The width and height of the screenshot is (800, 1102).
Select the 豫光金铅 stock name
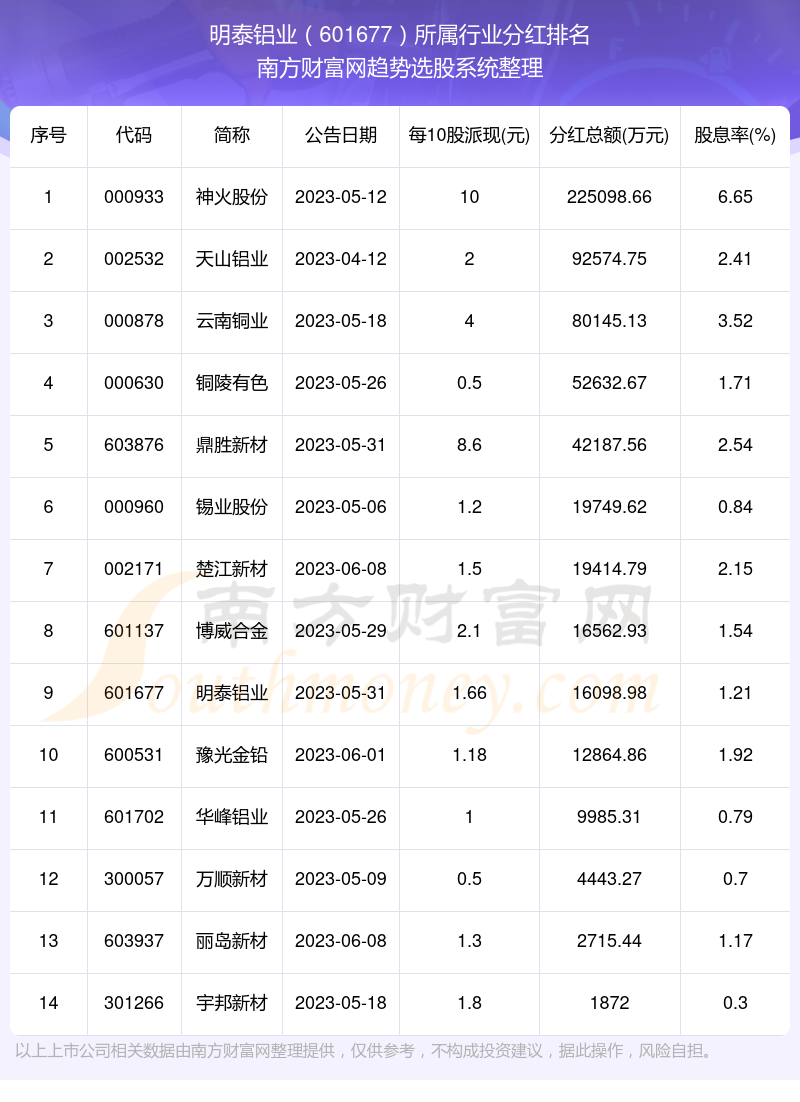231,755
